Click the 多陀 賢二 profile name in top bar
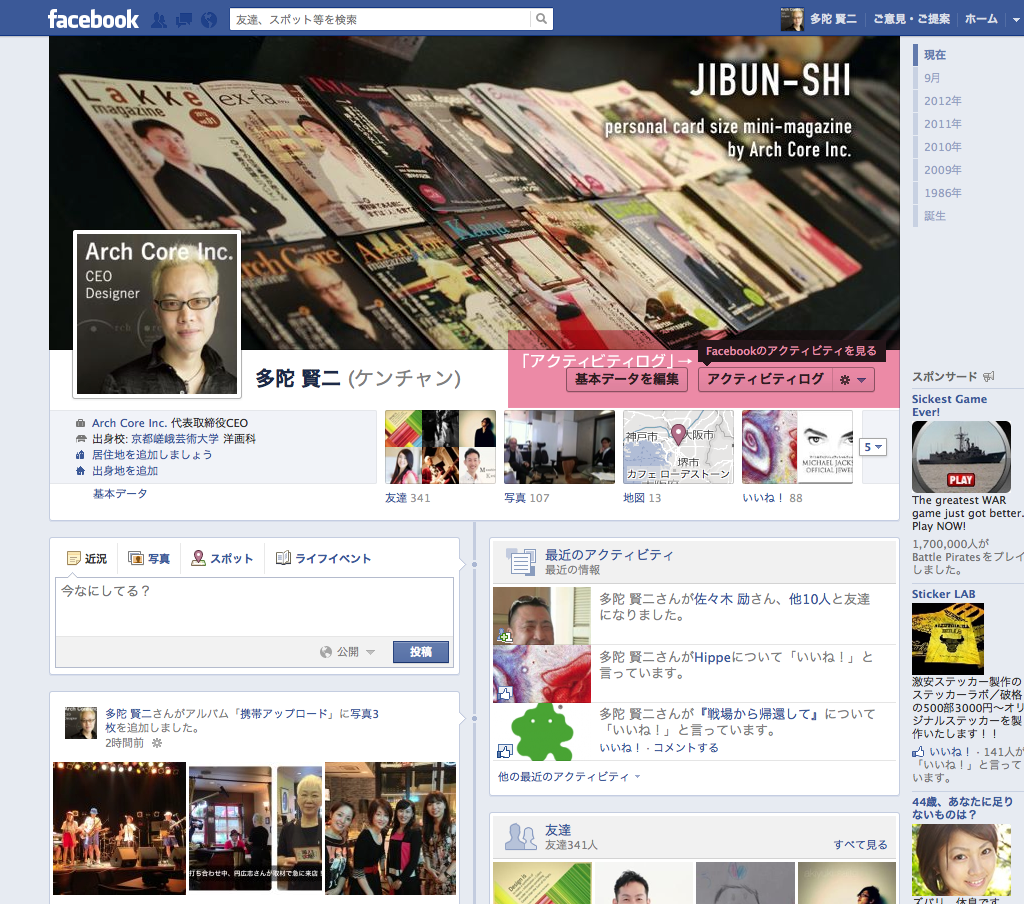Image resolution: width=1024 pixels, height=904 pixels. (833, 19)
